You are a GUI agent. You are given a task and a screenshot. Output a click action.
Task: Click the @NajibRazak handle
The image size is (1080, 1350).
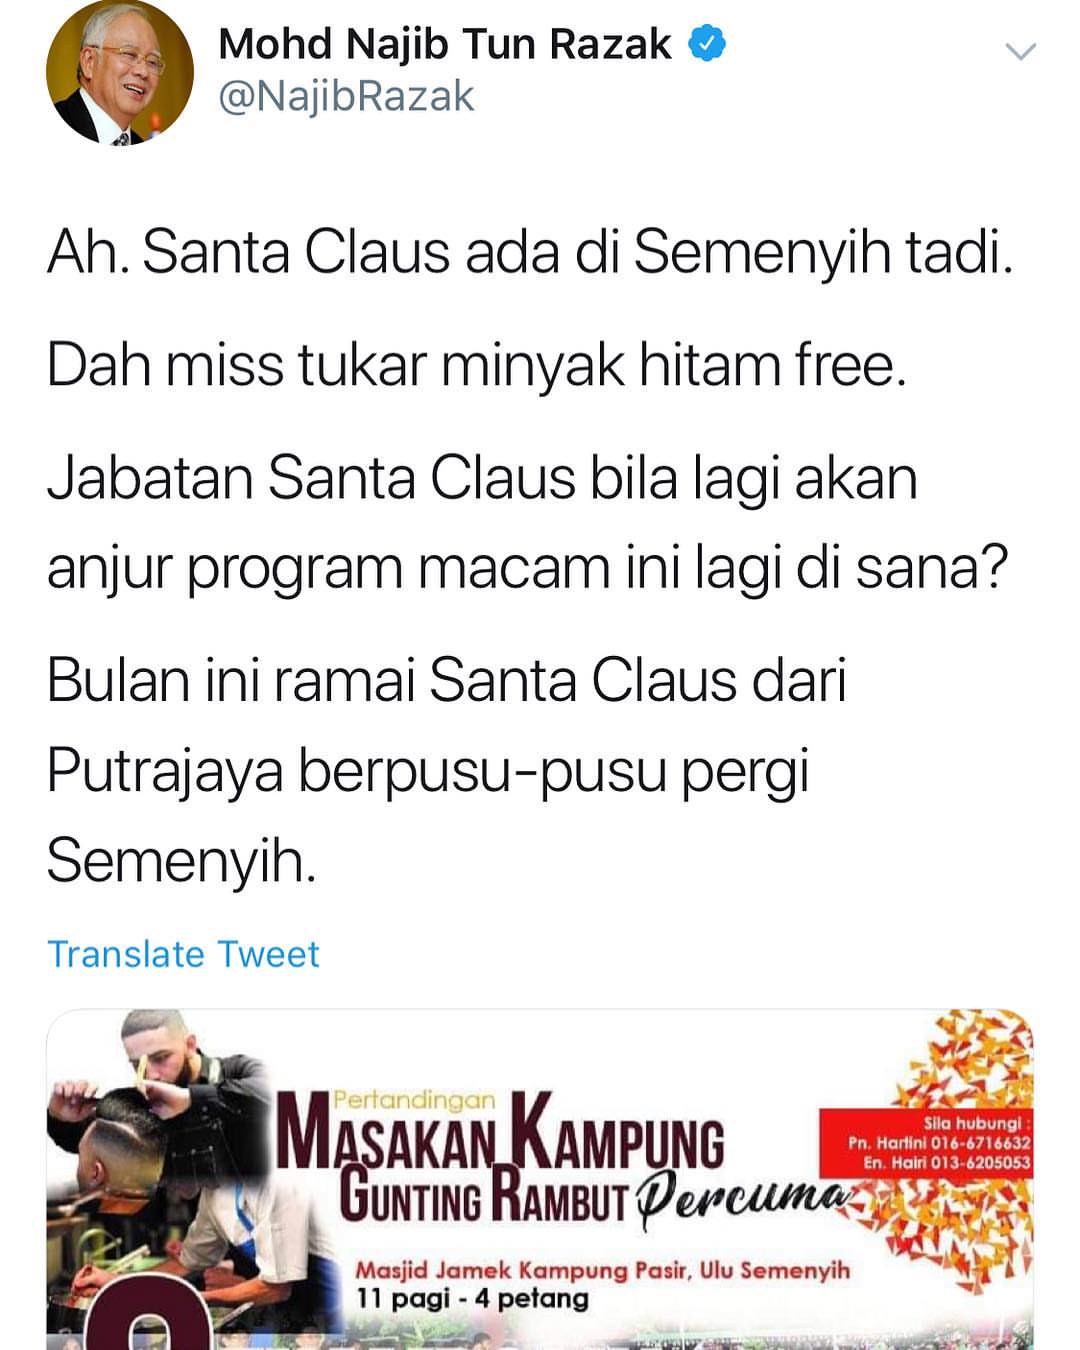point(346,97)
